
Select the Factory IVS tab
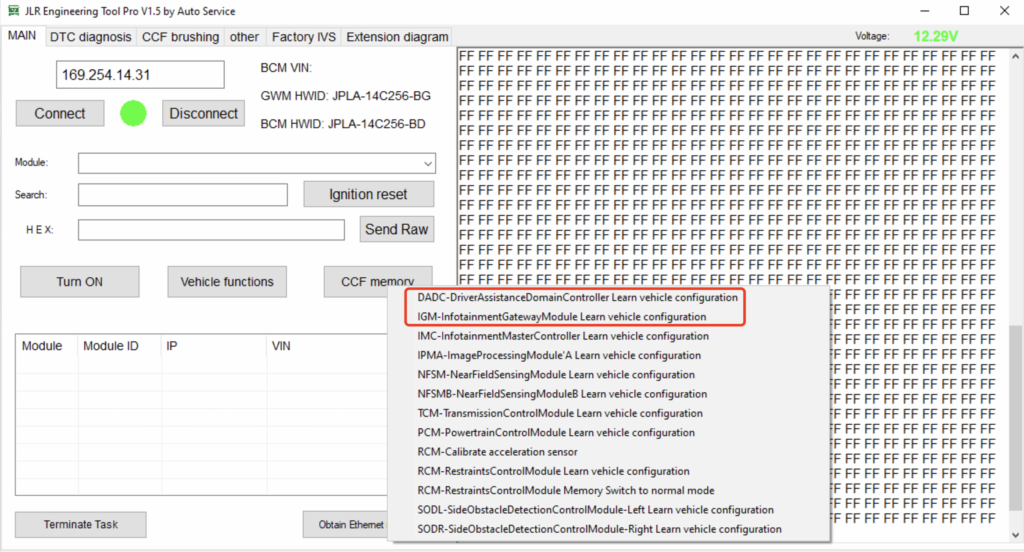pos(303,37)
